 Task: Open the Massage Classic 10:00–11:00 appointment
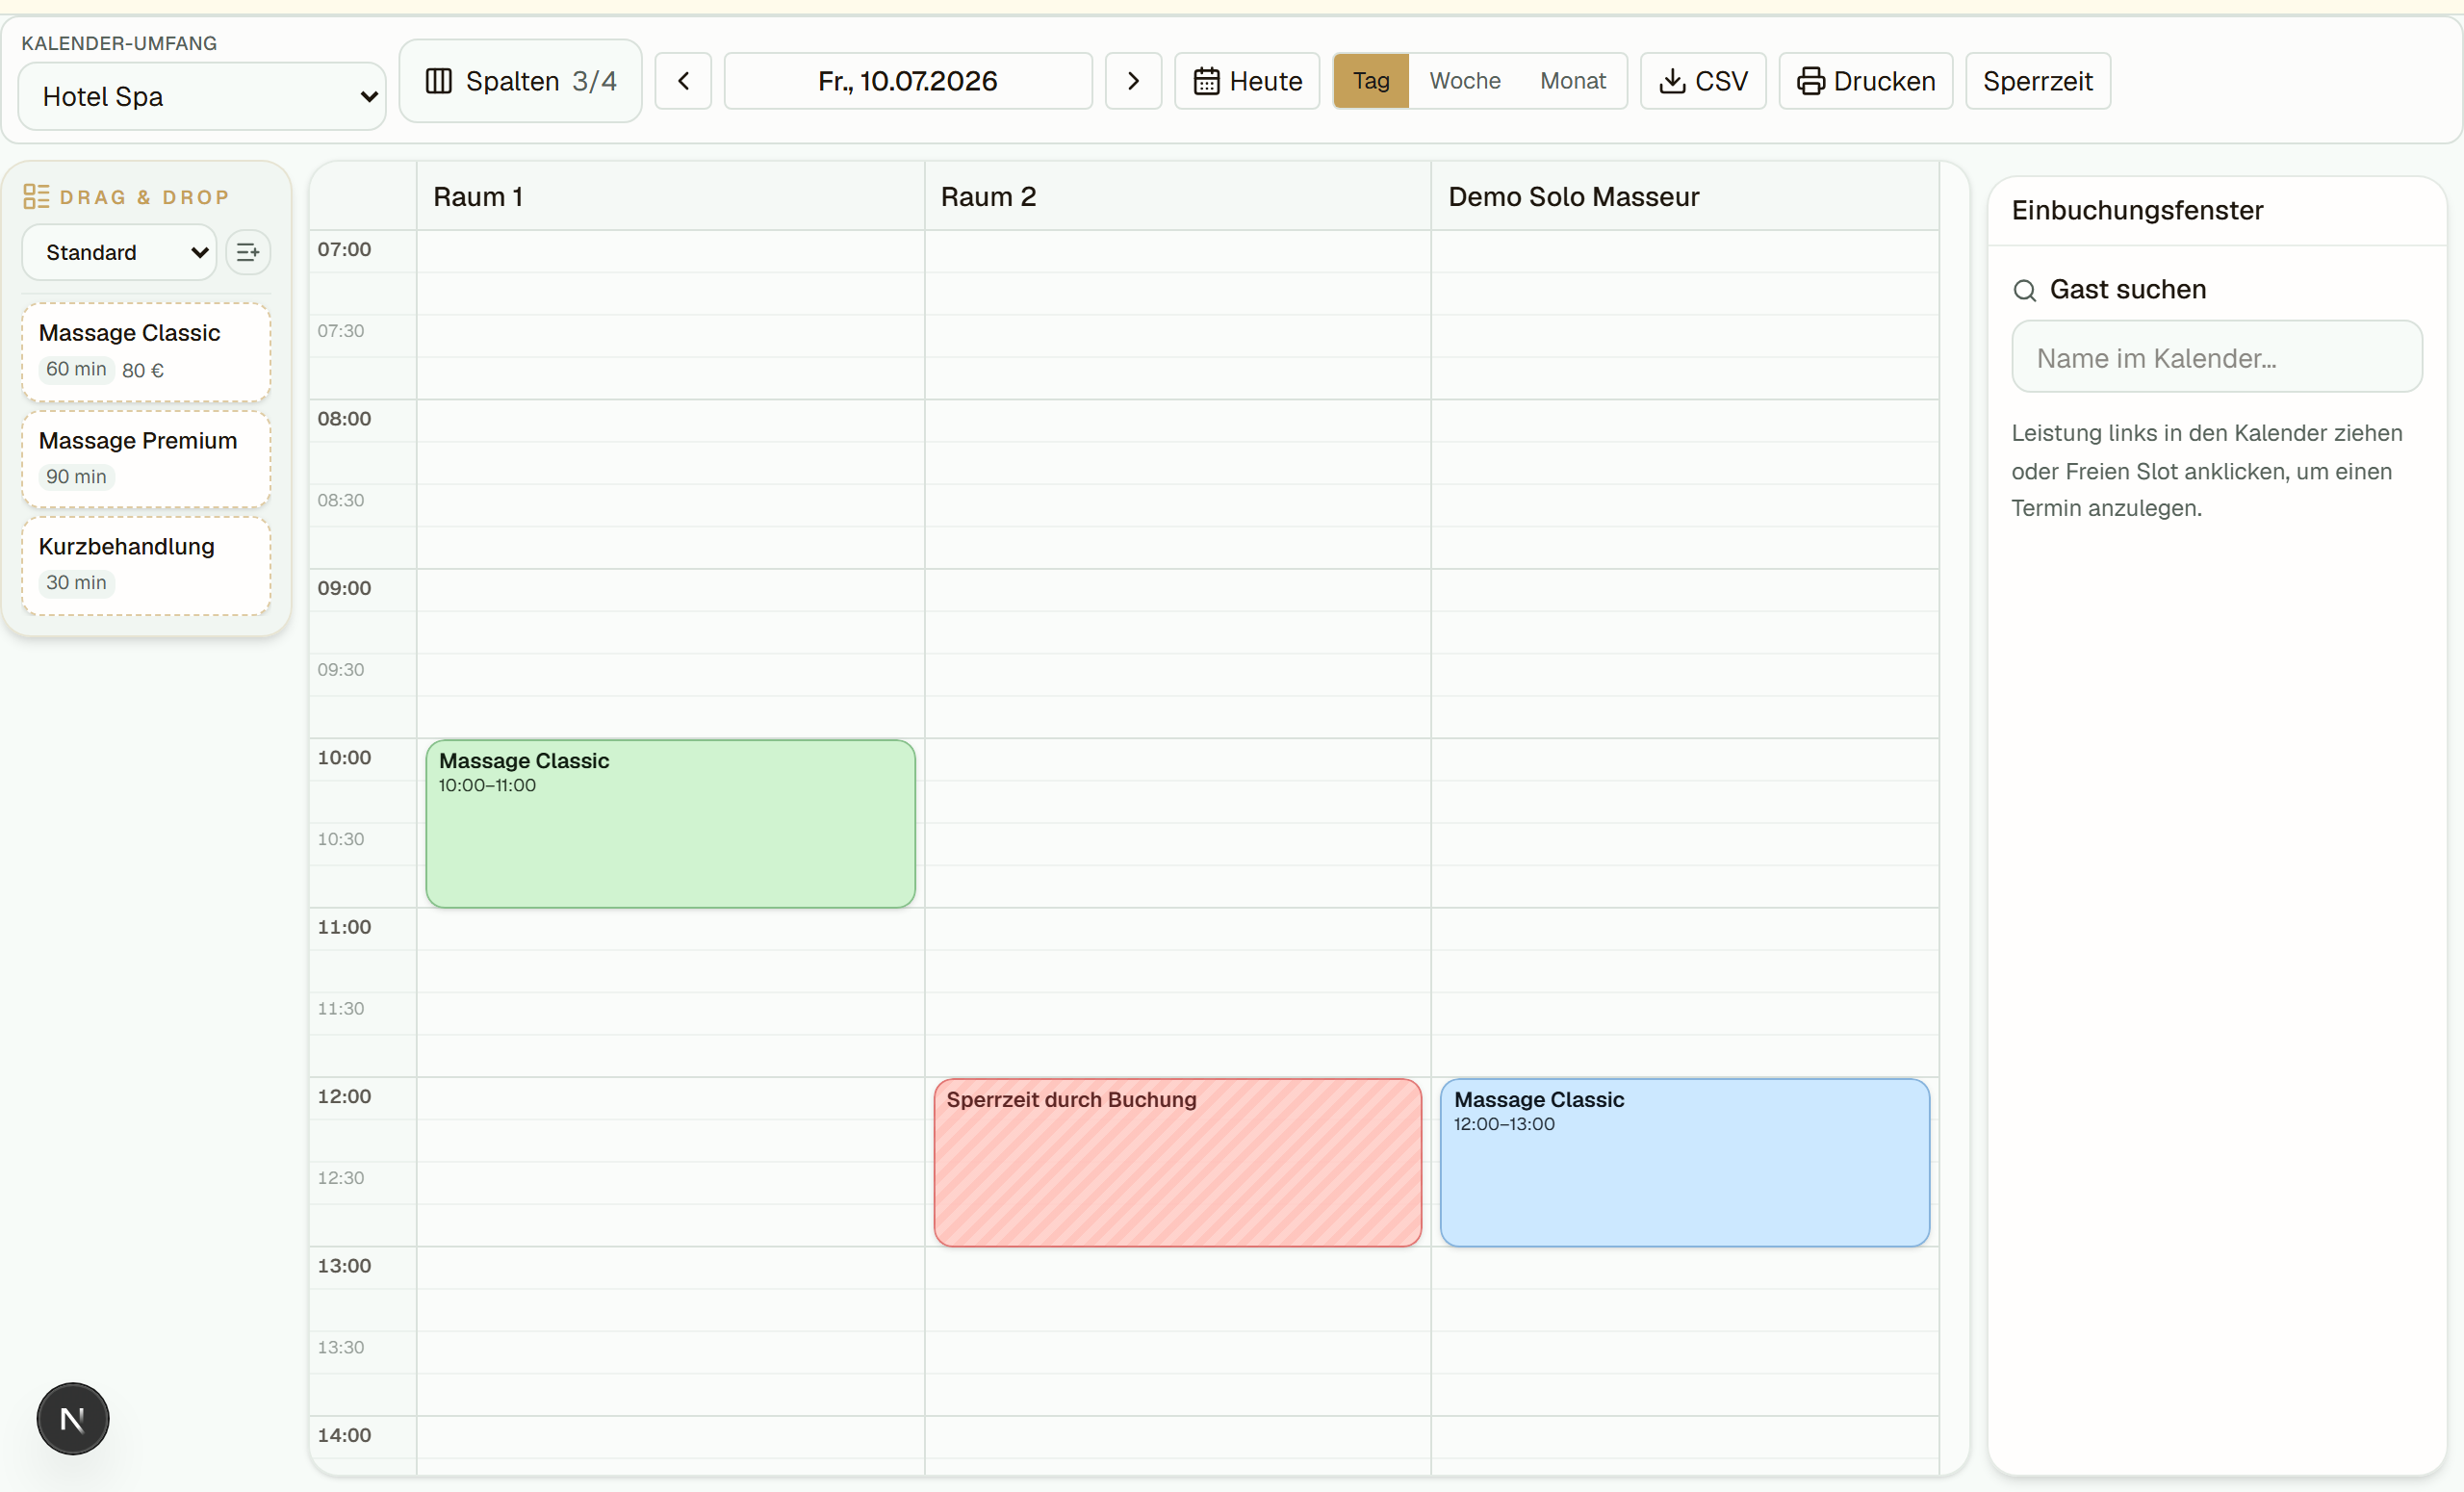(670, 823)
